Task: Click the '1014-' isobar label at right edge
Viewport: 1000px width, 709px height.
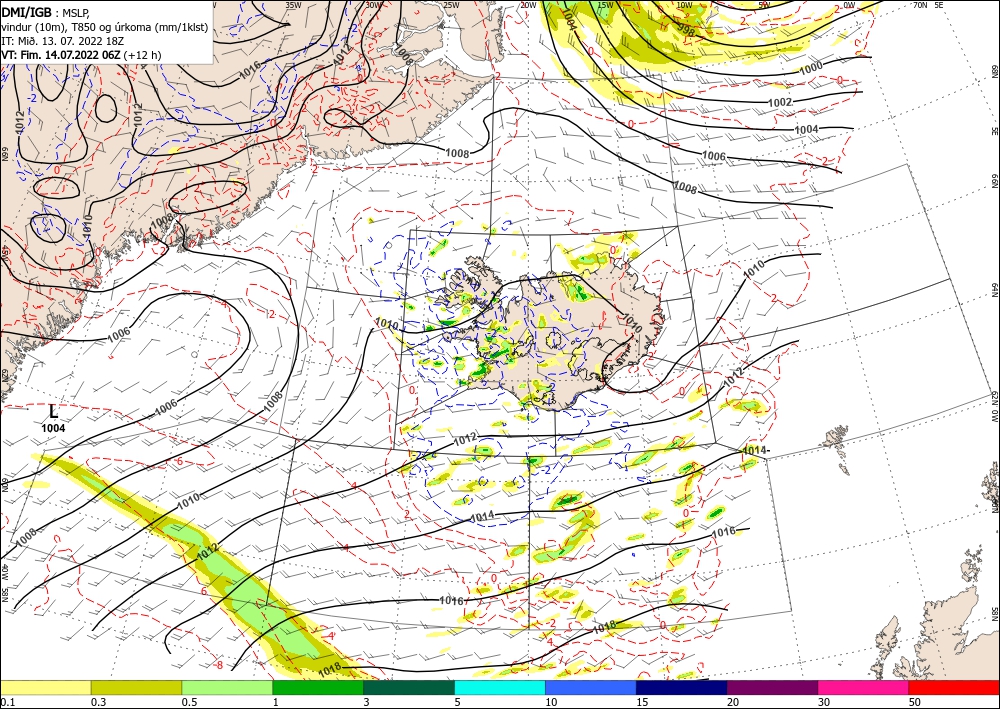Action: point(756,451)
